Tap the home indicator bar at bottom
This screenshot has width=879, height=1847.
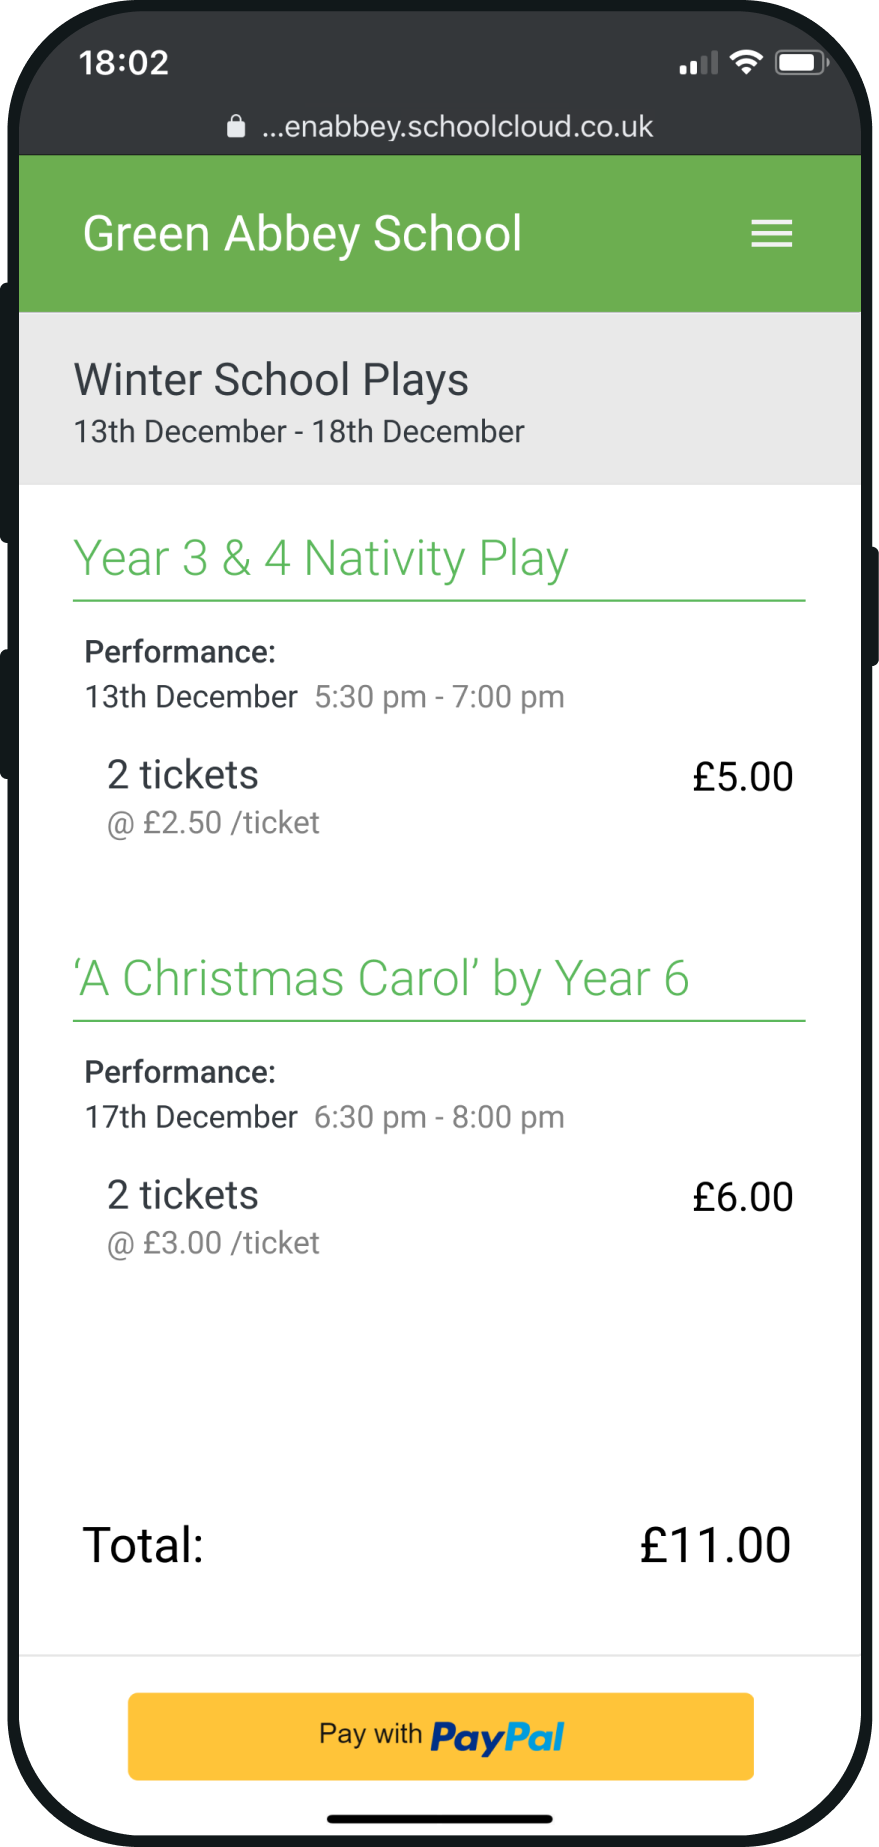(440, 1819)
